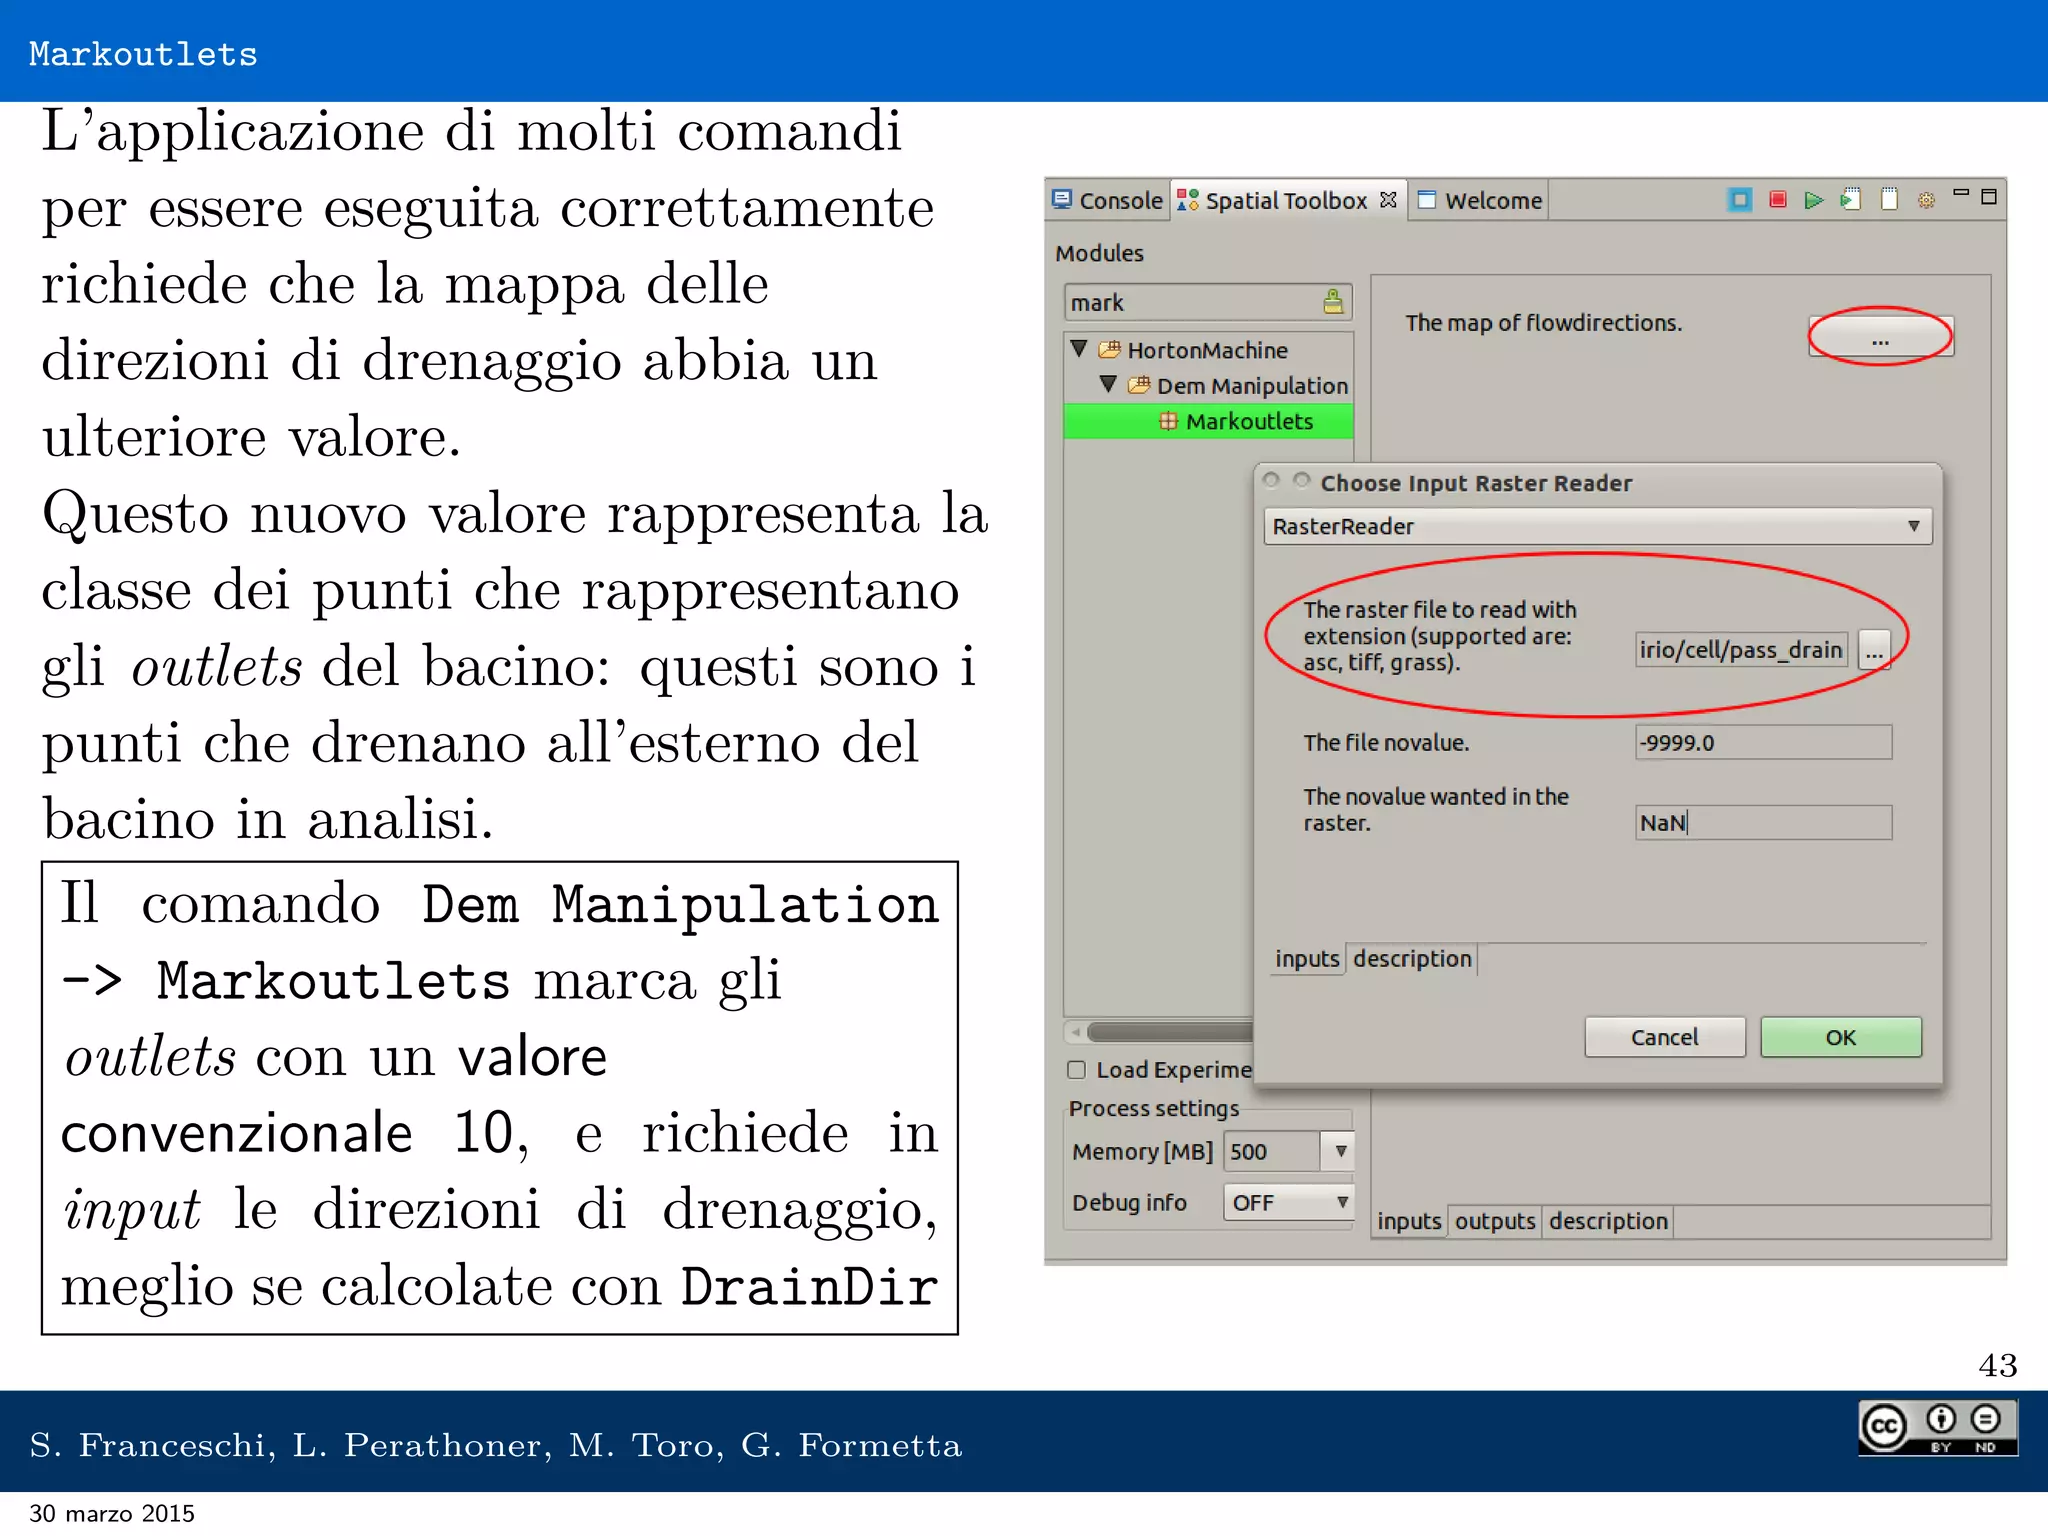Viewport: 2048px width, 1536px height.
Task: Click the 'The file novalue.' label
Action: [1386, 742]
